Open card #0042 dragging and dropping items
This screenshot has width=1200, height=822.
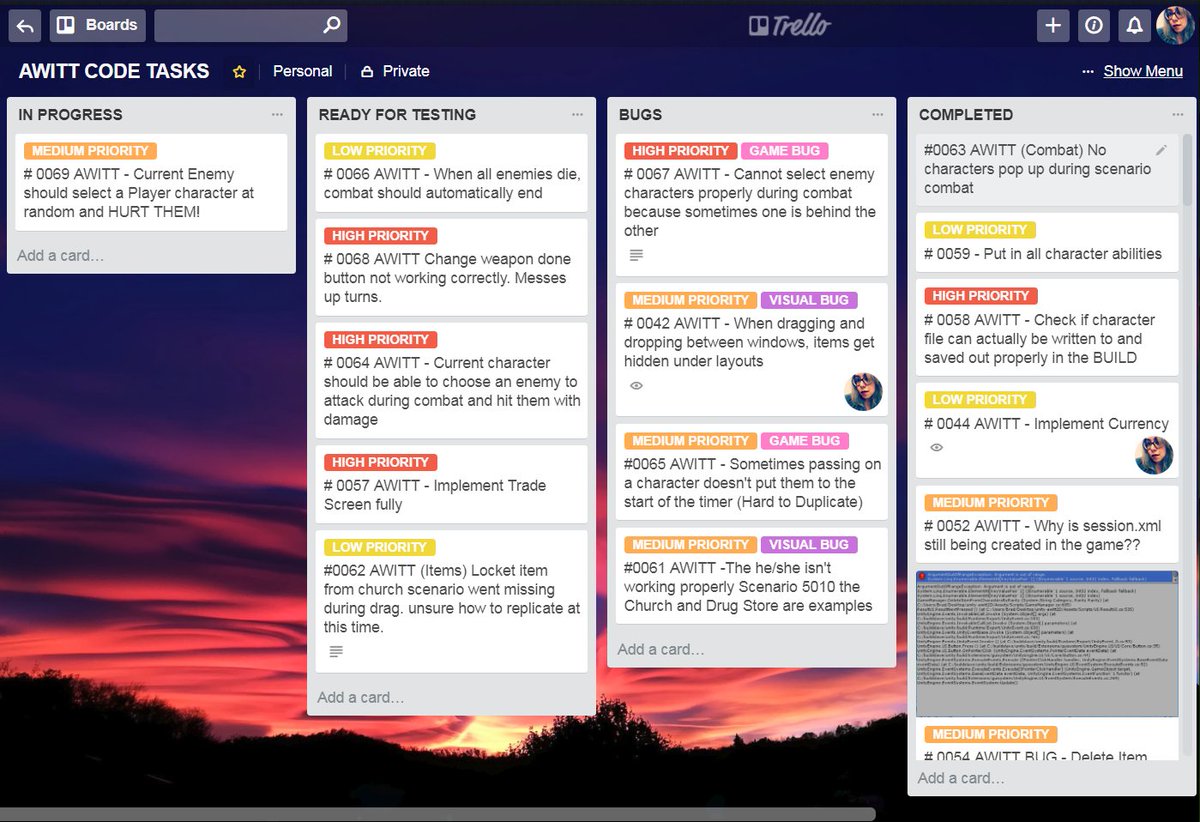[x=751, y=350]
